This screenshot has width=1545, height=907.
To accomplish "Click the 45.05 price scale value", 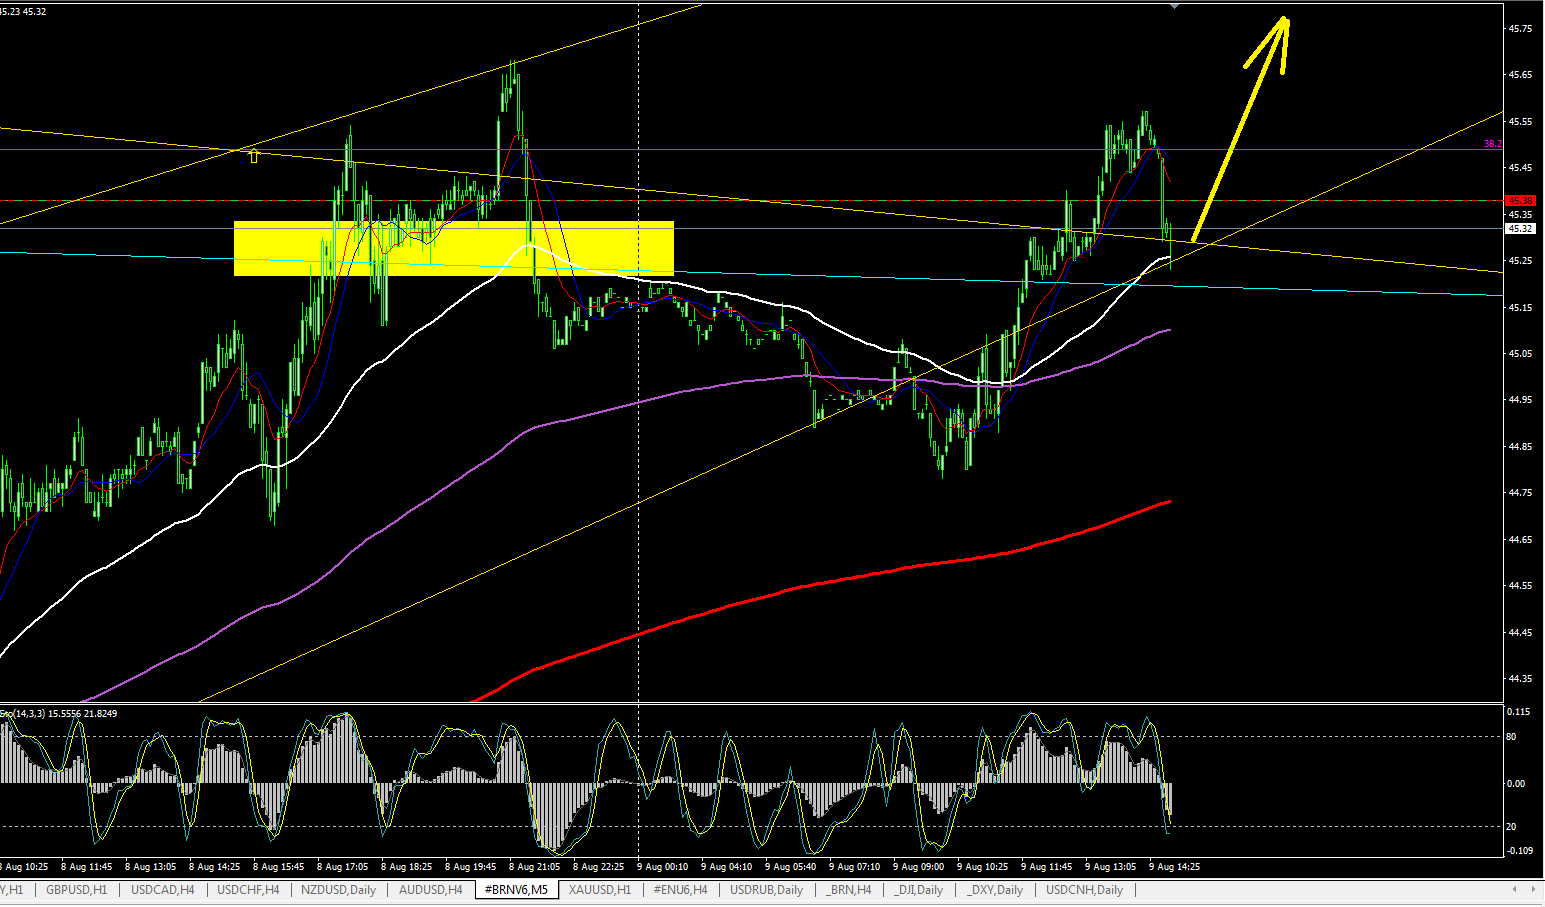I will point(1520,354).
